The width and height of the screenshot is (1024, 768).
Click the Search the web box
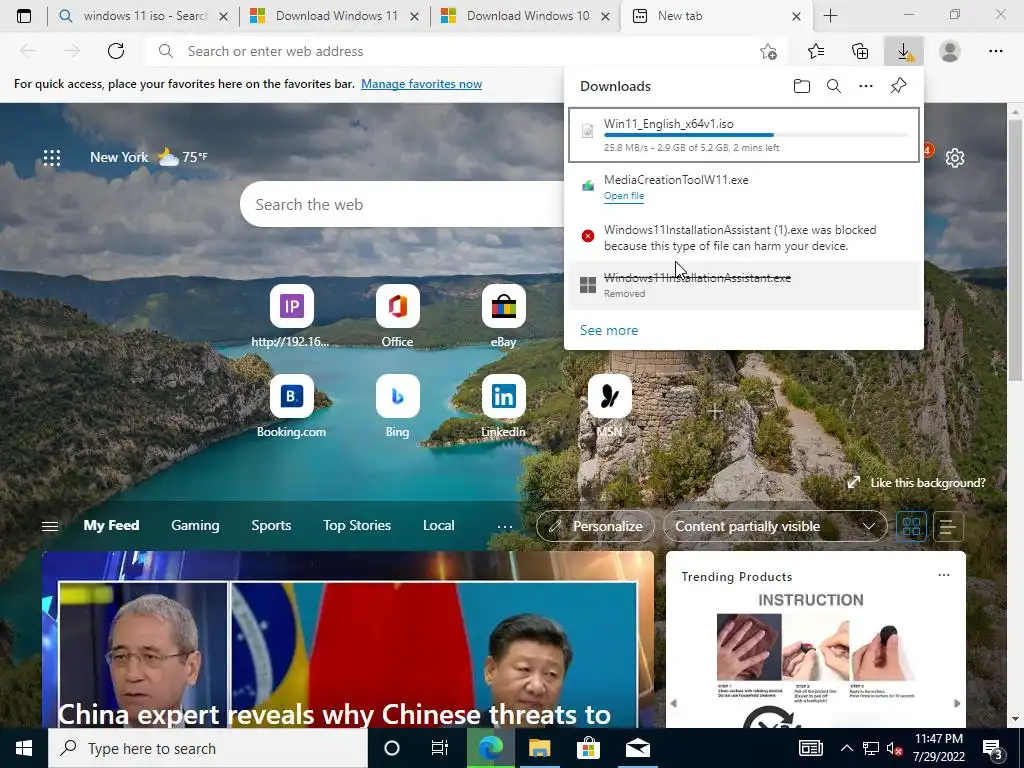402,204
